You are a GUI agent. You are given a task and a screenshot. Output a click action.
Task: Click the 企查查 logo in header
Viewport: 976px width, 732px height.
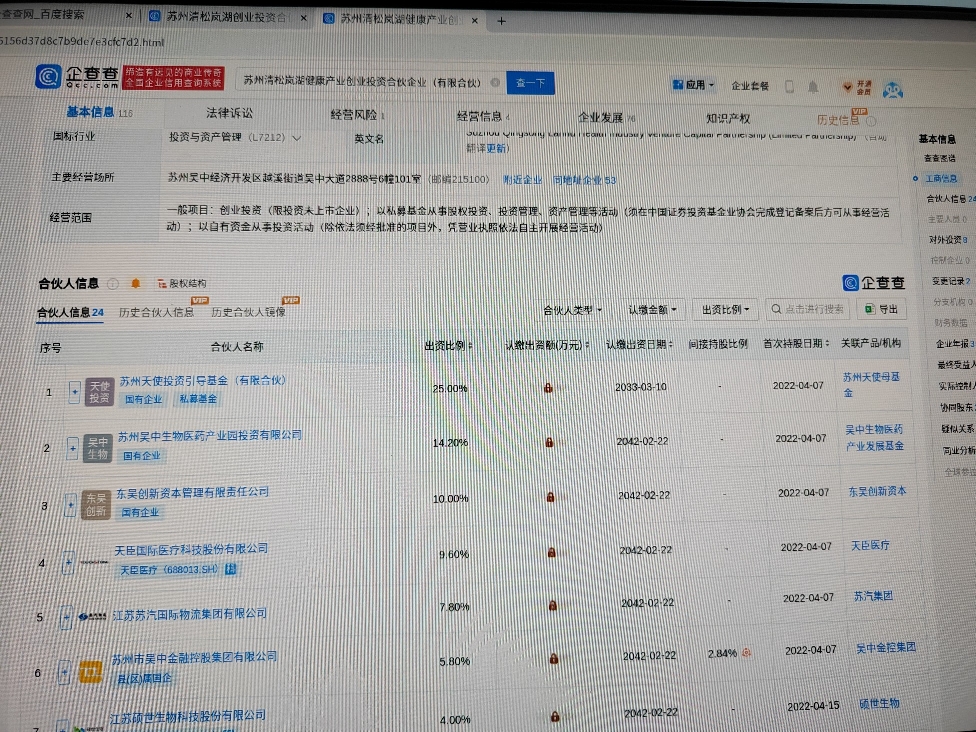[x=77, y=77]
